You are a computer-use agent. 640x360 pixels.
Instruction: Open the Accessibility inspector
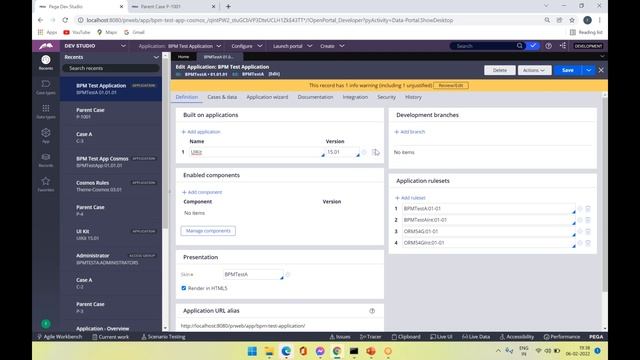click(517, 337)
